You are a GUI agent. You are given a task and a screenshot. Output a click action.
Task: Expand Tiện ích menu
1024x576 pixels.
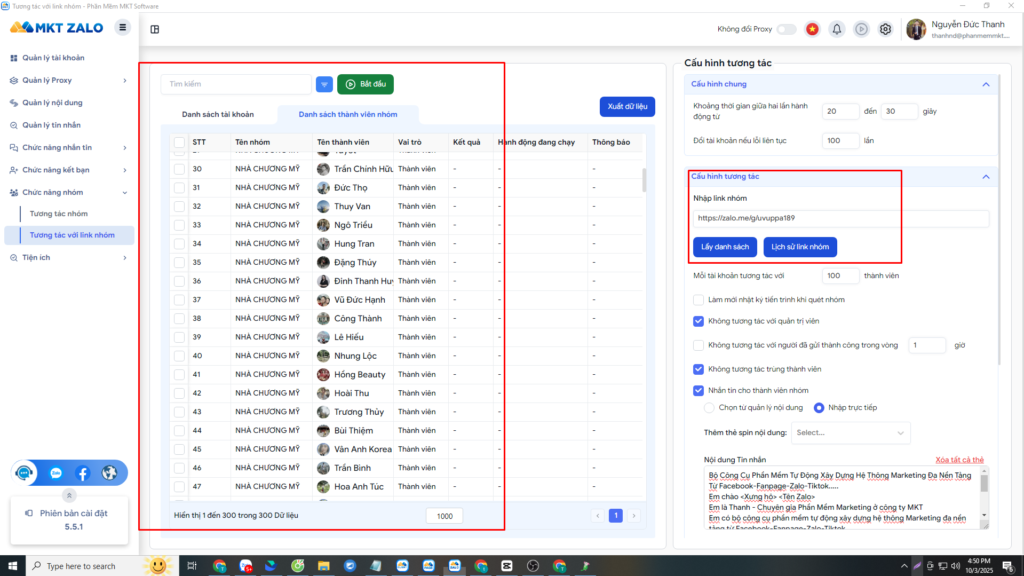pos(69,257)
